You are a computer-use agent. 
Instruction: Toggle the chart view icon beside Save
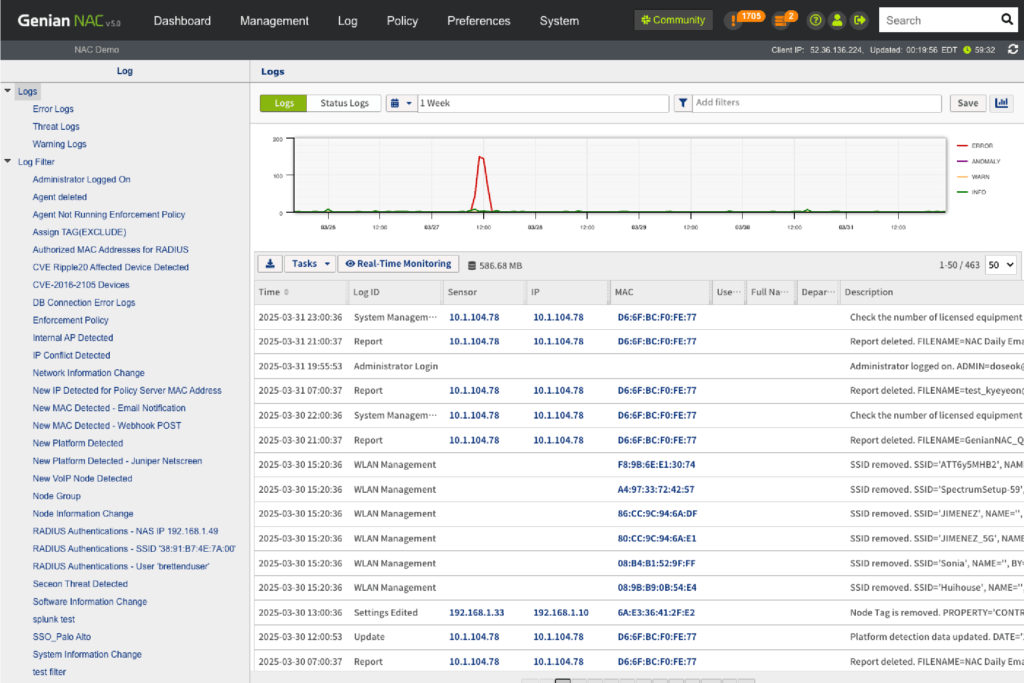point(1001,103)
